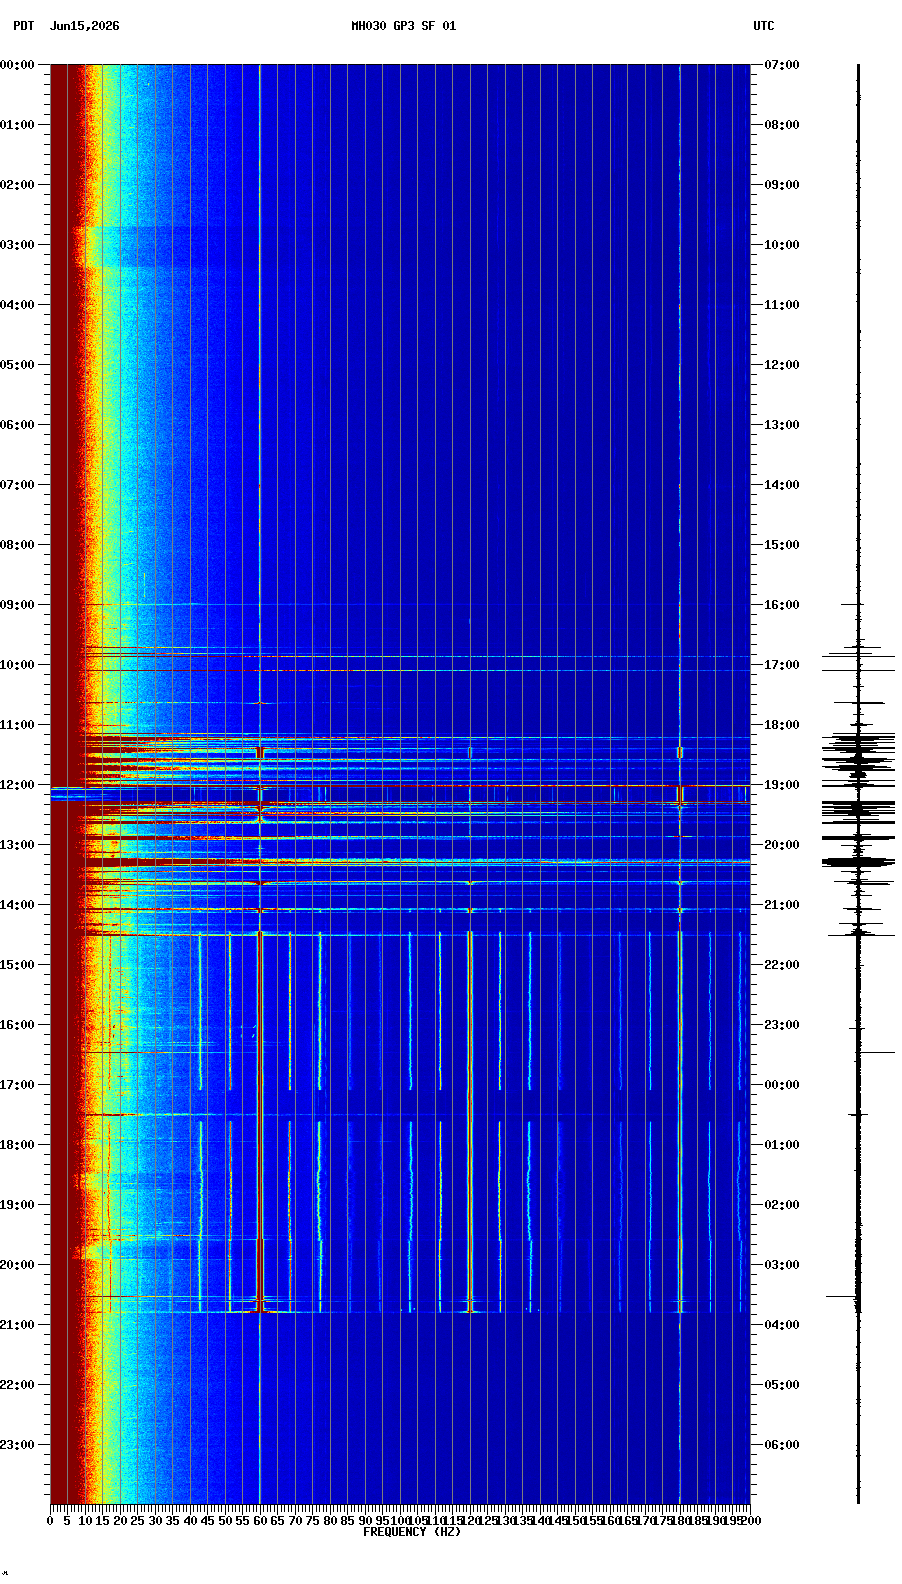902x1584 pixels.
Task: Click the 01:00 label on UTC axis
Action: (x=782, y=1145)
